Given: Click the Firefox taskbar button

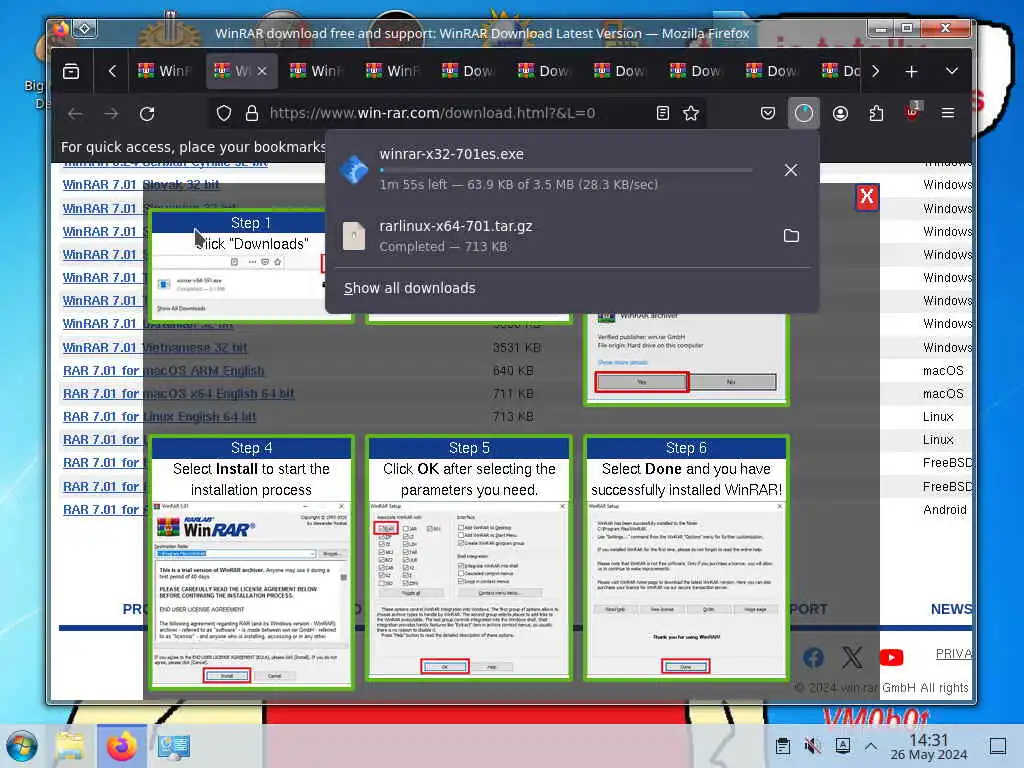Looking at the screenshot, I should click(x=121, y=746).
